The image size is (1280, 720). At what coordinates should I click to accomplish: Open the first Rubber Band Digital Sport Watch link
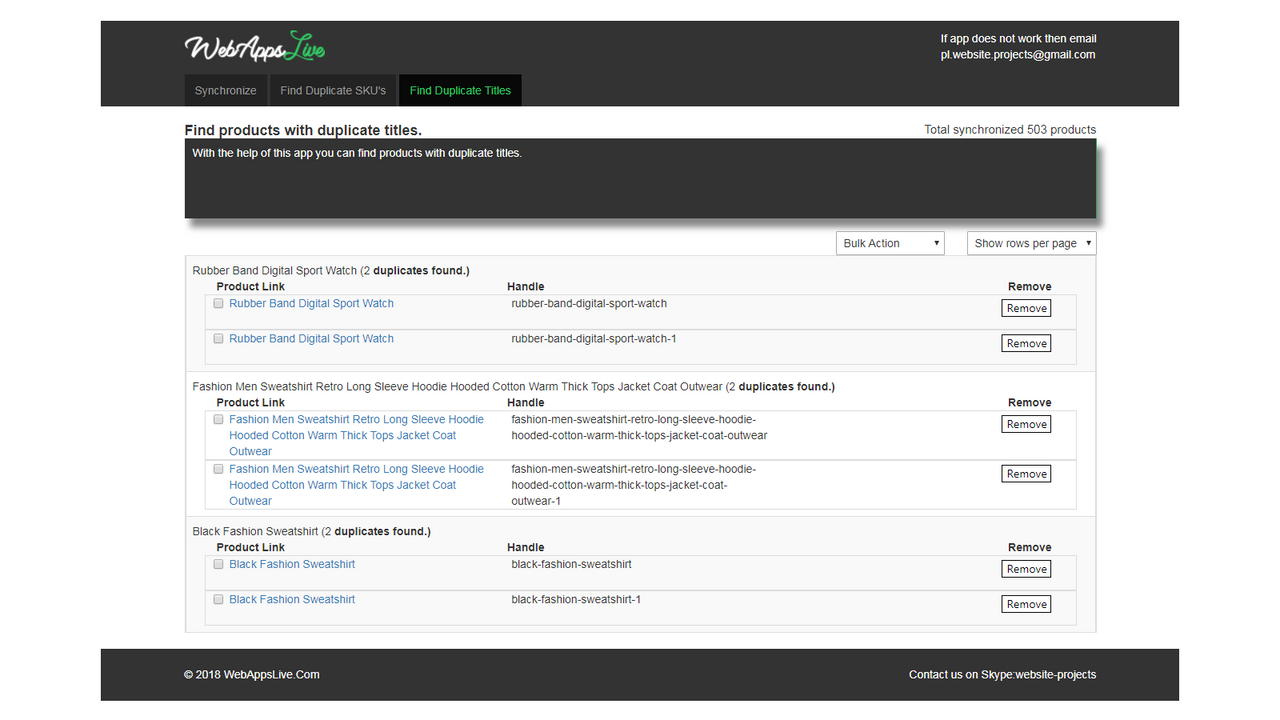pyautogui.click(x=311, y=303)
